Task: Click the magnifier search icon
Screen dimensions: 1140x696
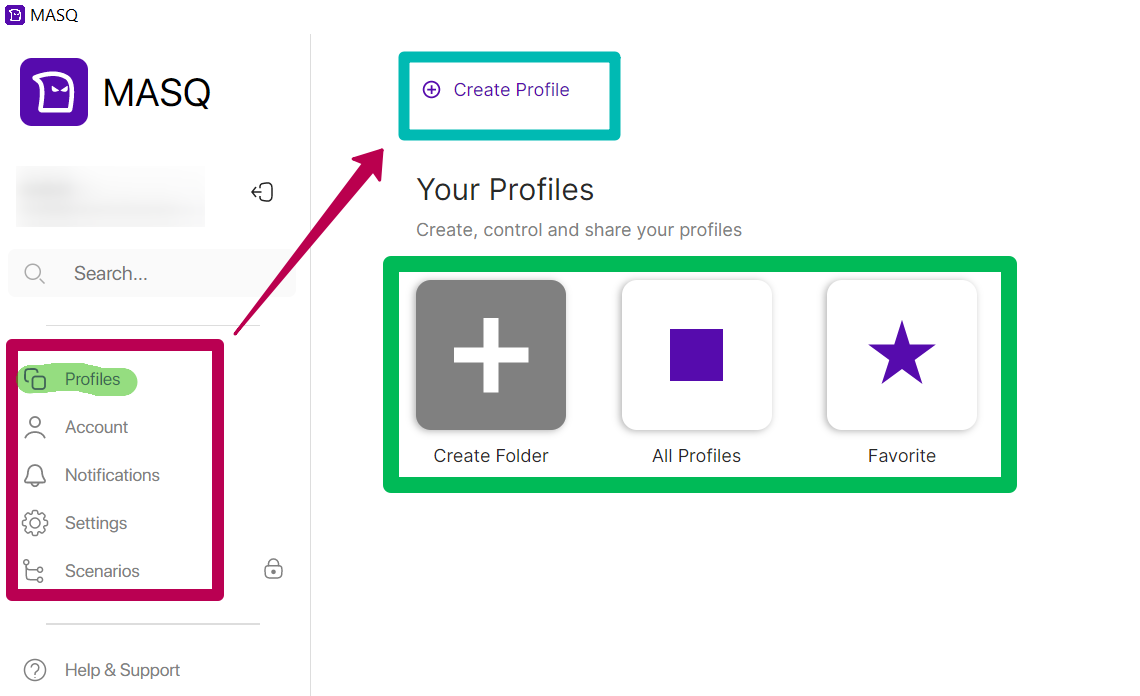Action: pyautogui.click(x=34, y=273)
